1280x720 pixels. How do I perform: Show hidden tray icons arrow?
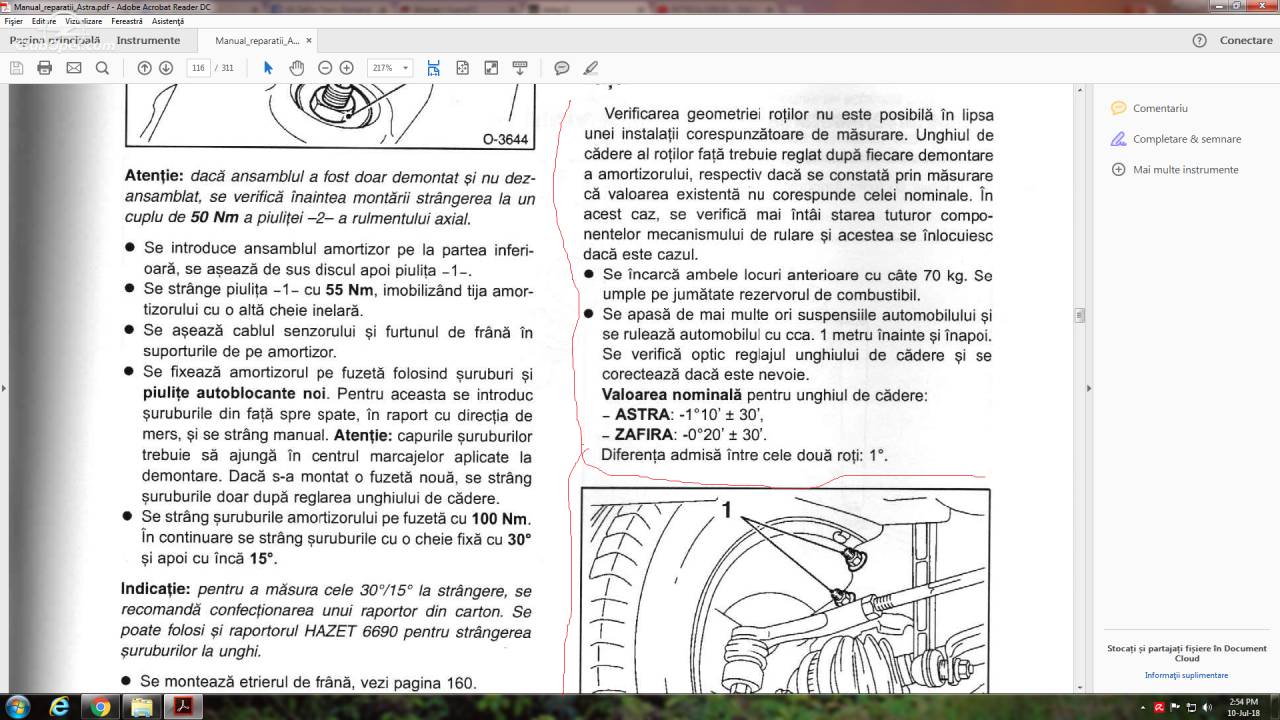pos(1144,708)
